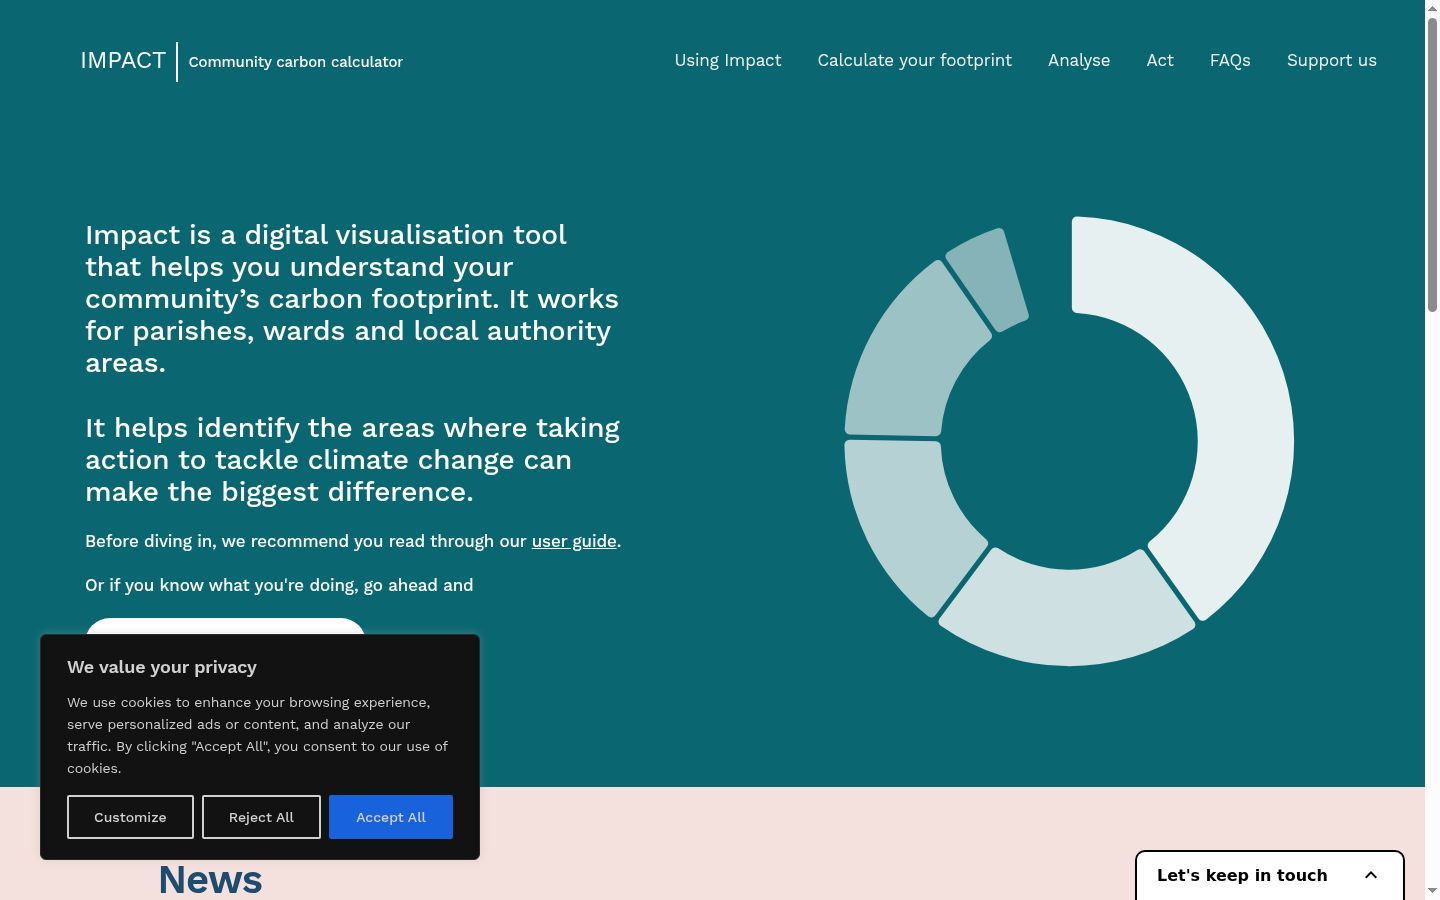Open the FAQs page link
Screen dimensions: 1440x900
[1230, 60]
